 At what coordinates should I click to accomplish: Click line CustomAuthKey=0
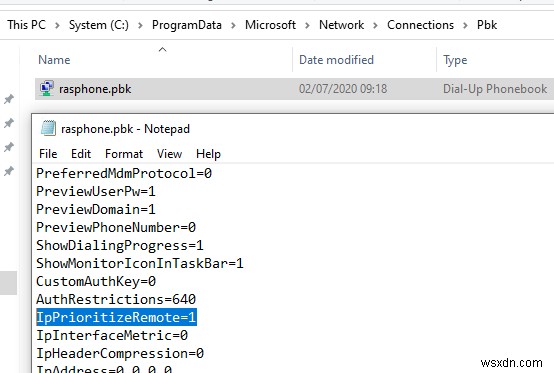pyautogui.click(x=96, y=282)
